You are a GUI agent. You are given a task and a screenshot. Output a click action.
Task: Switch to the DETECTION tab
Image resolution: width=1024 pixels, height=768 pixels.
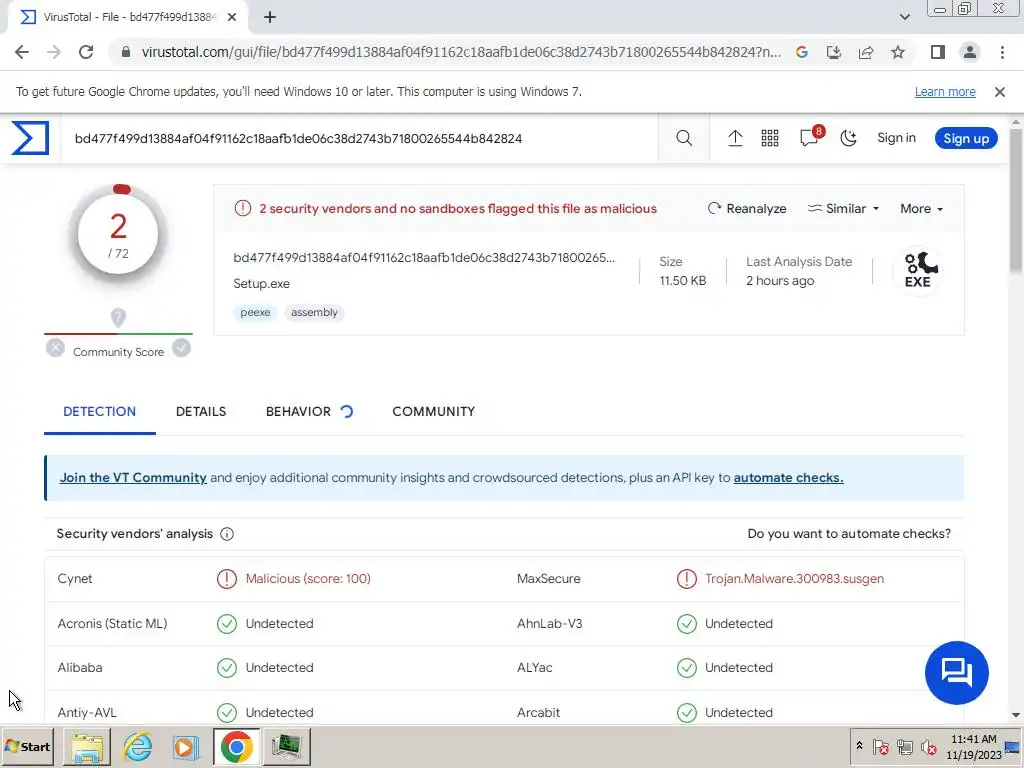[99, 411]
